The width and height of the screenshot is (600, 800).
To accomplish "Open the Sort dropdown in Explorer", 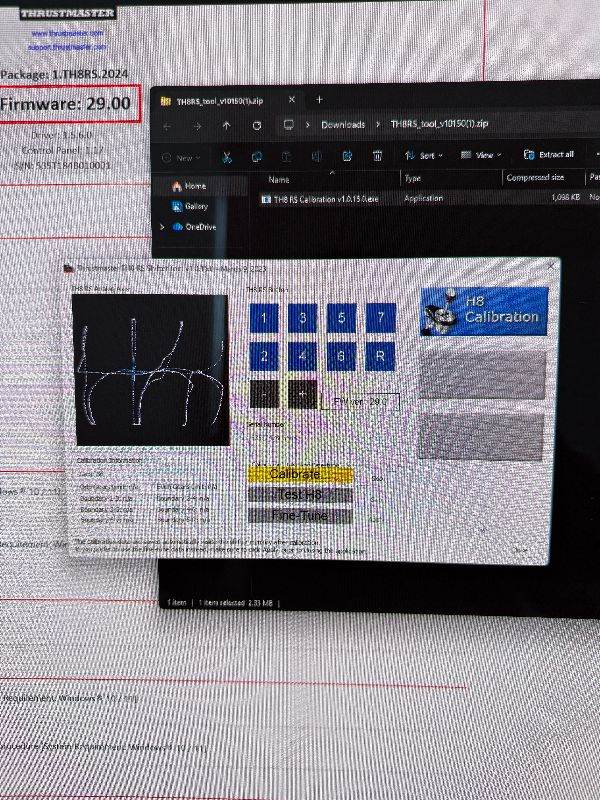I will pyautogui.click(x=424, y=156).
